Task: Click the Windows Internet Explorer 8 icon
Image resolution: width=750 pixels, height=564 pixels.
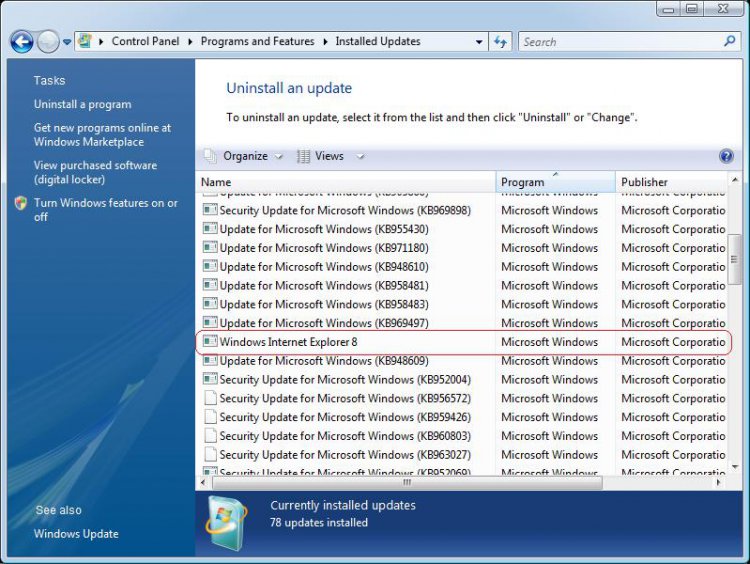Action: tap(210, 342)
